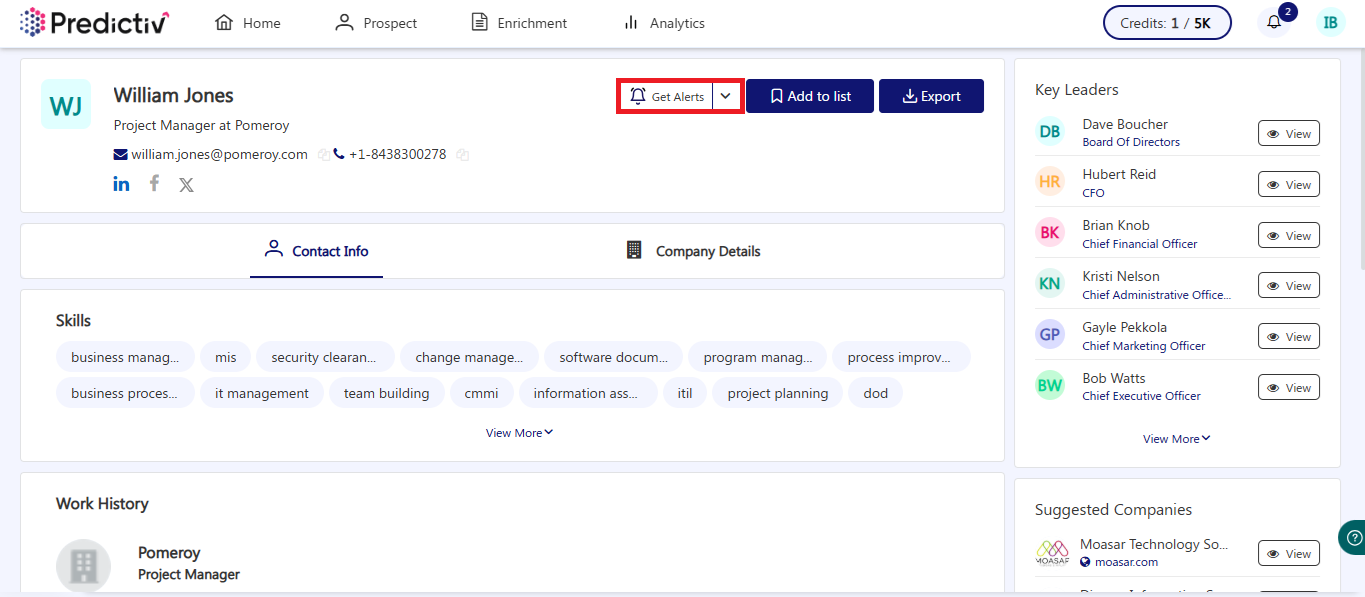
Task: View Dave Boucher's profile
Action: pos(1288,133)
